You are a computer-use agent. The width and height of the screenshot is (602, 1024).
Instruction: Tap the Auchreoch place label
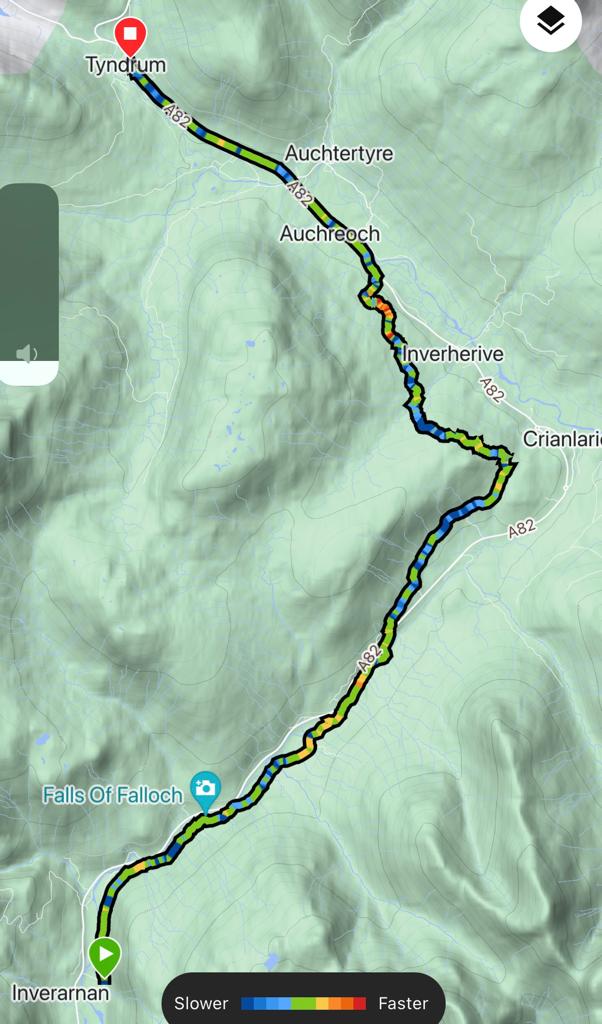click(330, 233)
